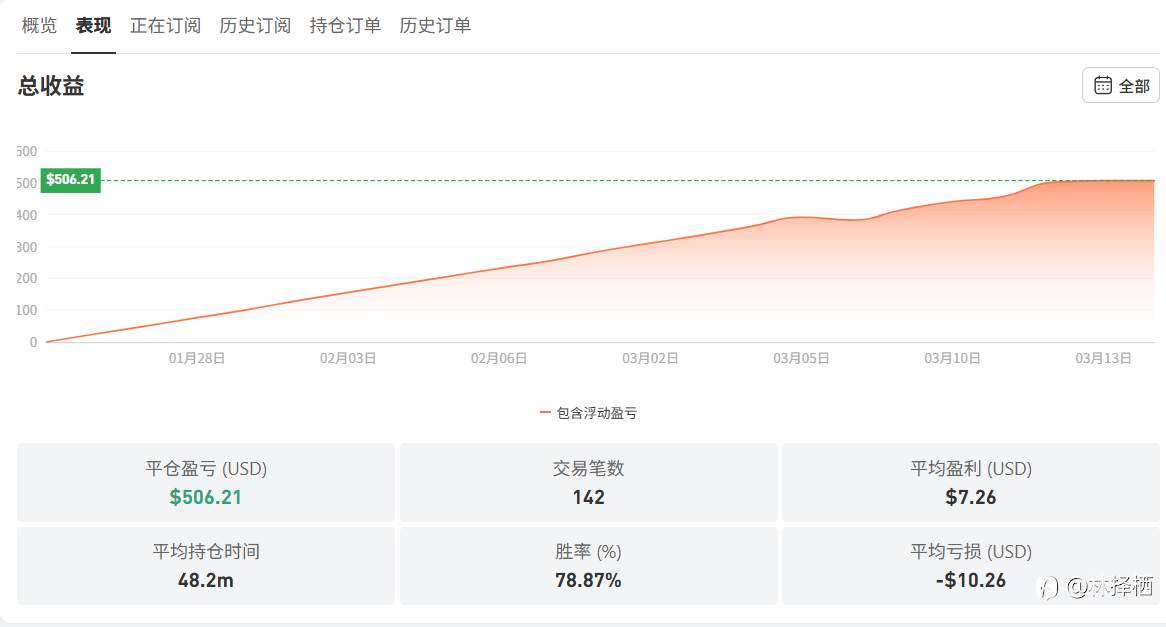Open the 全部 date range selector

tap(1121, 86)
